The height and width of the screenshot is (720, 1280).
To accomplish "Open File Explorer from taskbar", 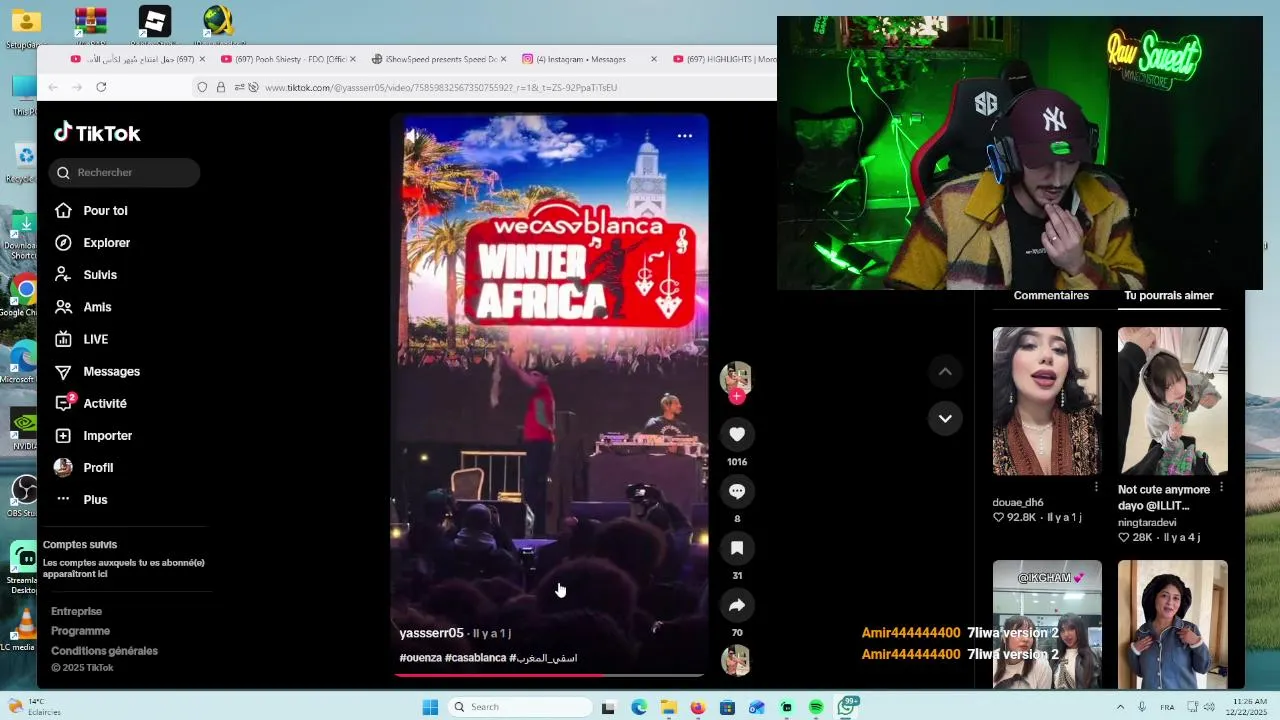I will pyautogui.click(x=668, y=707).
